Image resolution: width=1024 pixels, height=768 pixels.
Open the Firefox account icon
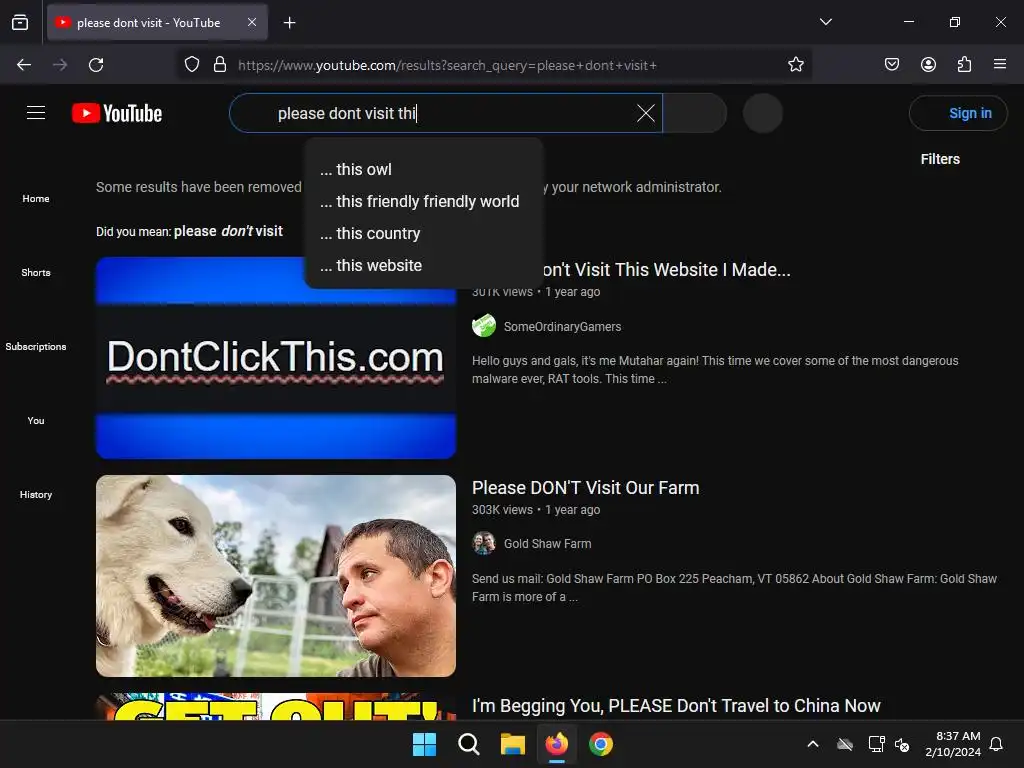pos(928,65)
